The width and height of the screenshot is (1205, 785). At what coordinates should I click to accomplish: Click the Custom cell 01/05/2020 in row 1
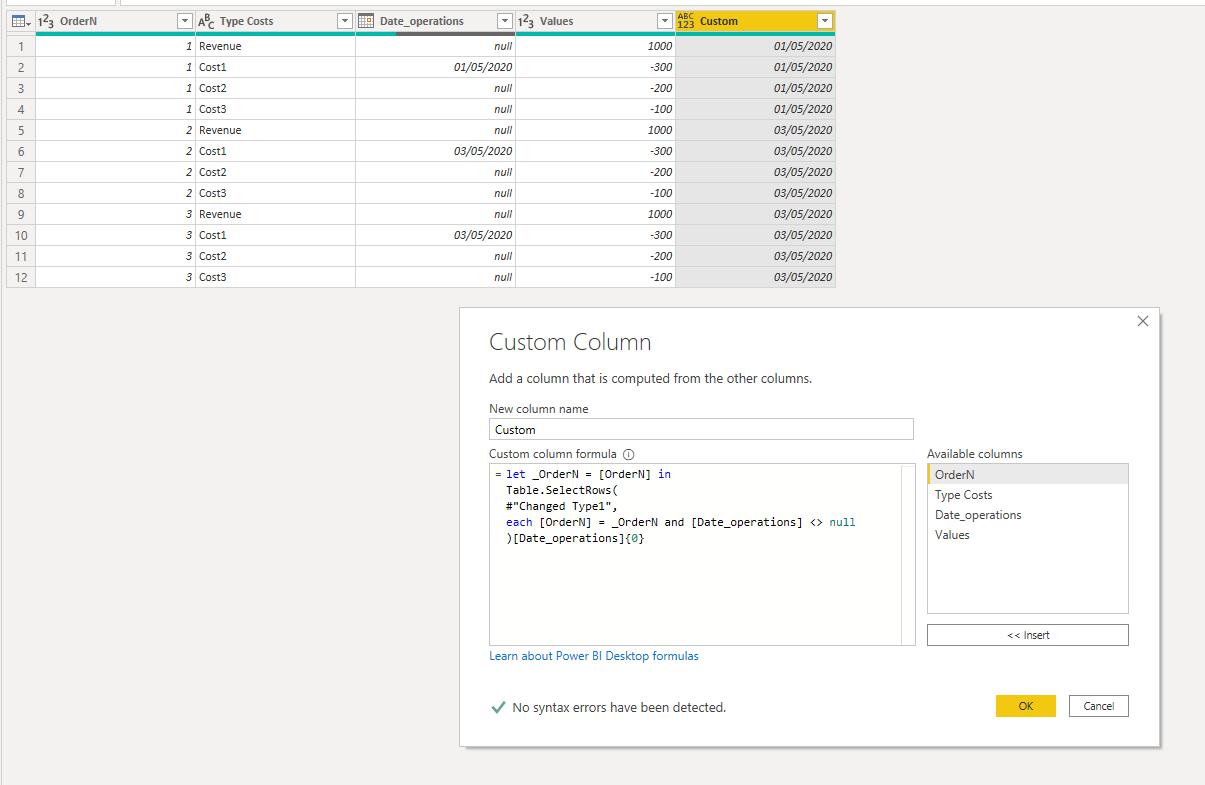755,46
